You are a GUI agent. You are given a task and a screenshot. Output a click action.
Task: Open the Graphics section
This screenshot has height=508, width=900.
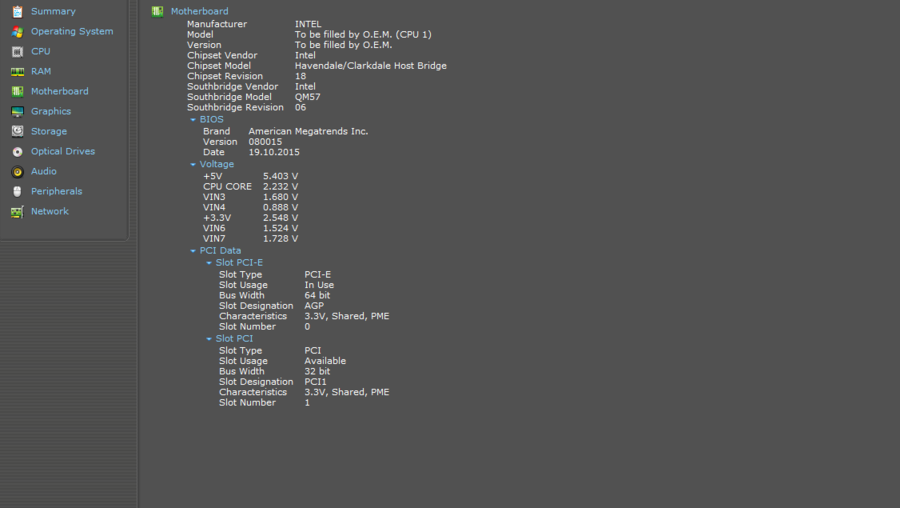pos(51,111)
